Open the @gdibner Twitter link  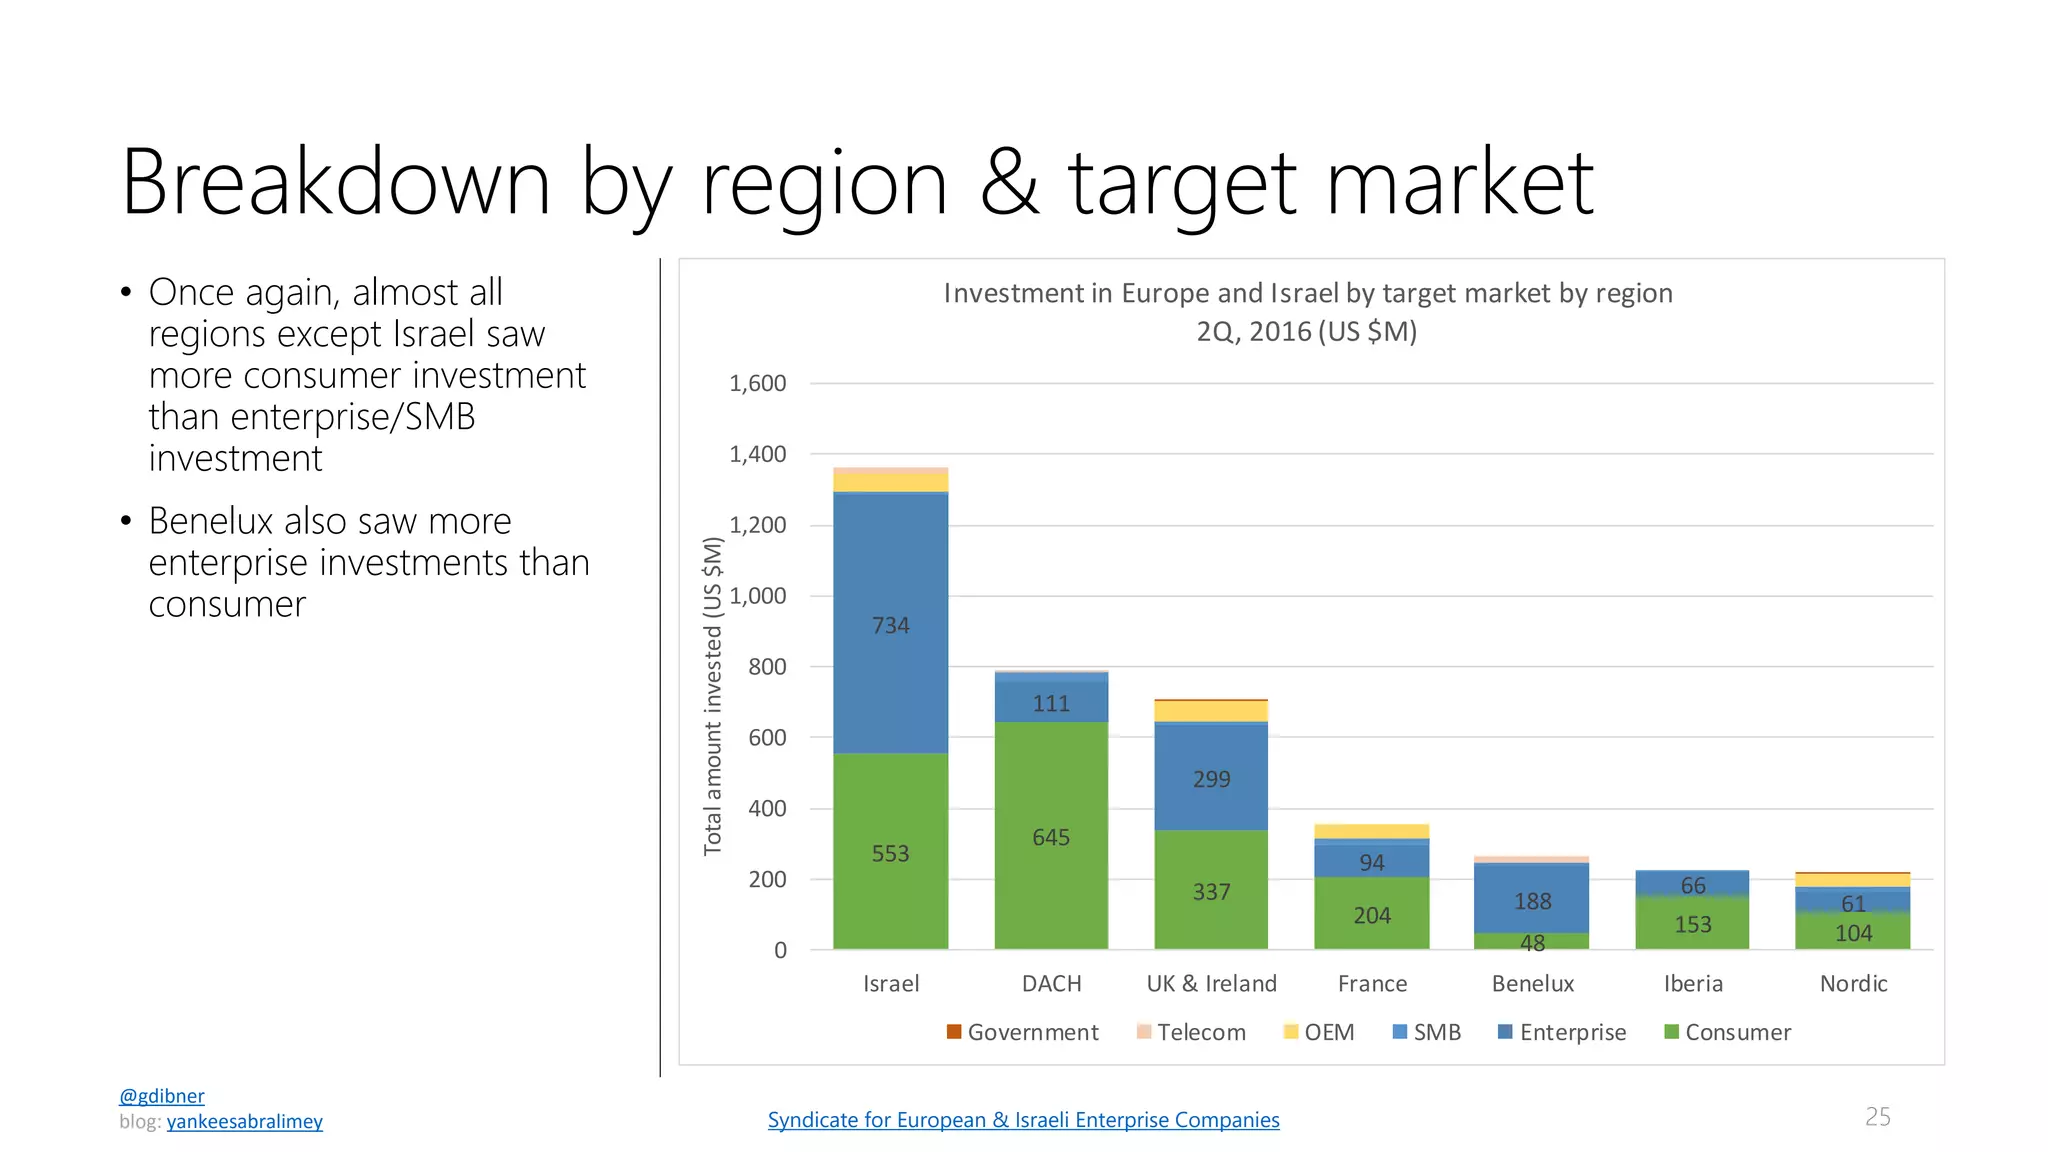click(161, 1096)
